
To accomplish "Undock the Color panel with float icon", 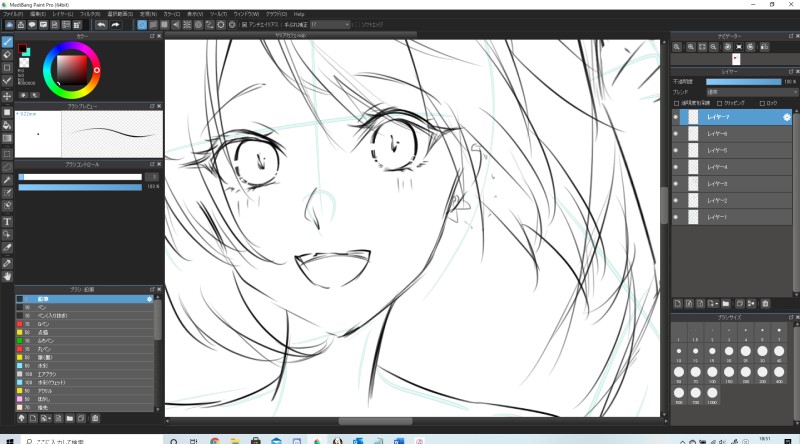I will point(152,36).
